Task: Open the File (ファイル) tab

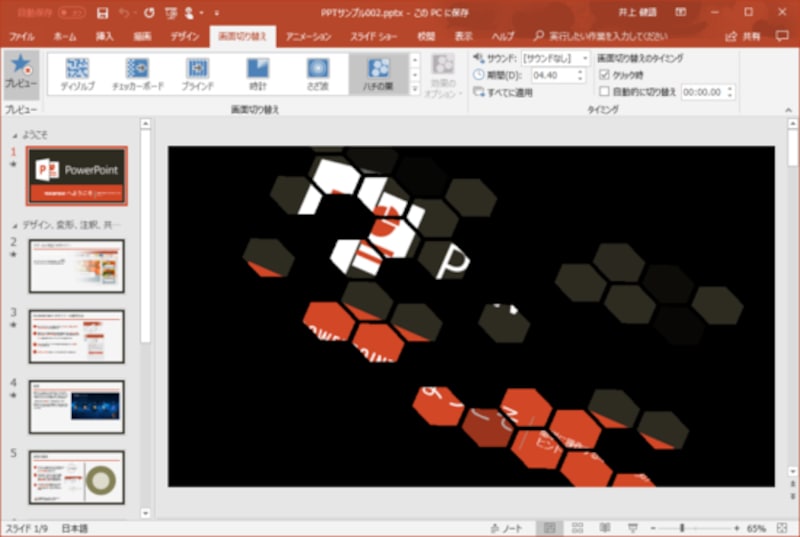Action: [21, 36]
